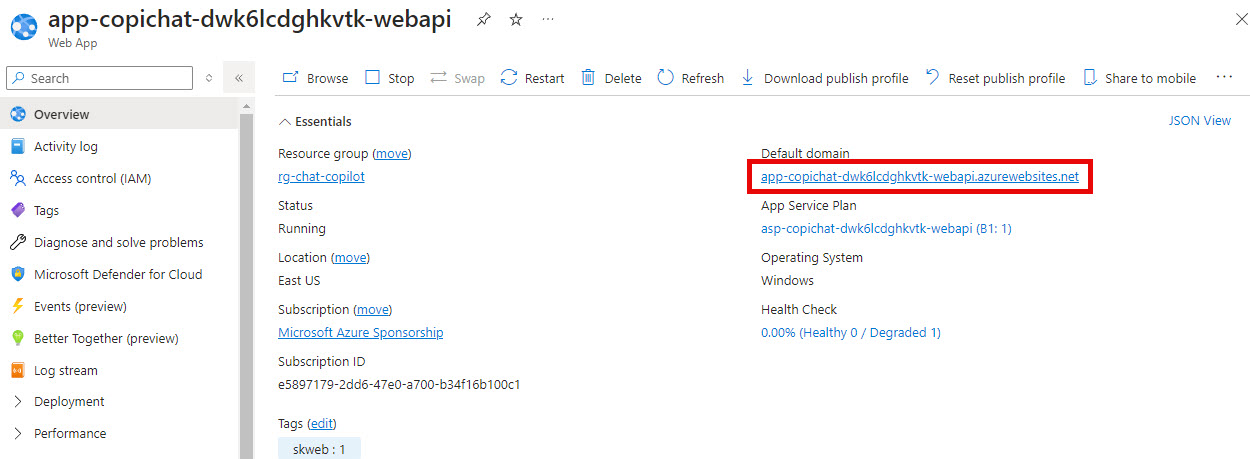The width and height of the screenshot is (1250, 459).
Task: Refresh the overview page
Action: coord(690,78)
